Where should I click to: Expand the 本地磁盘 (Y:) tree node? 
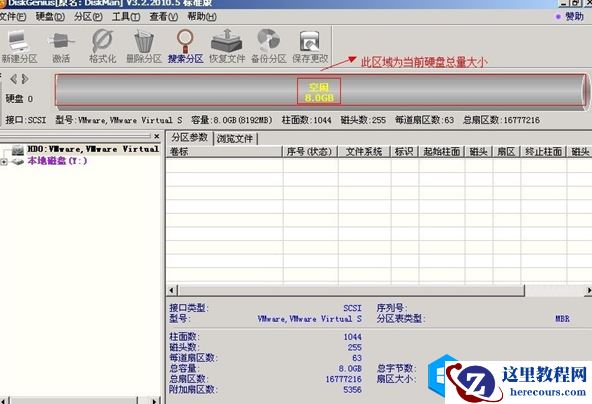(x=3, y=162)
